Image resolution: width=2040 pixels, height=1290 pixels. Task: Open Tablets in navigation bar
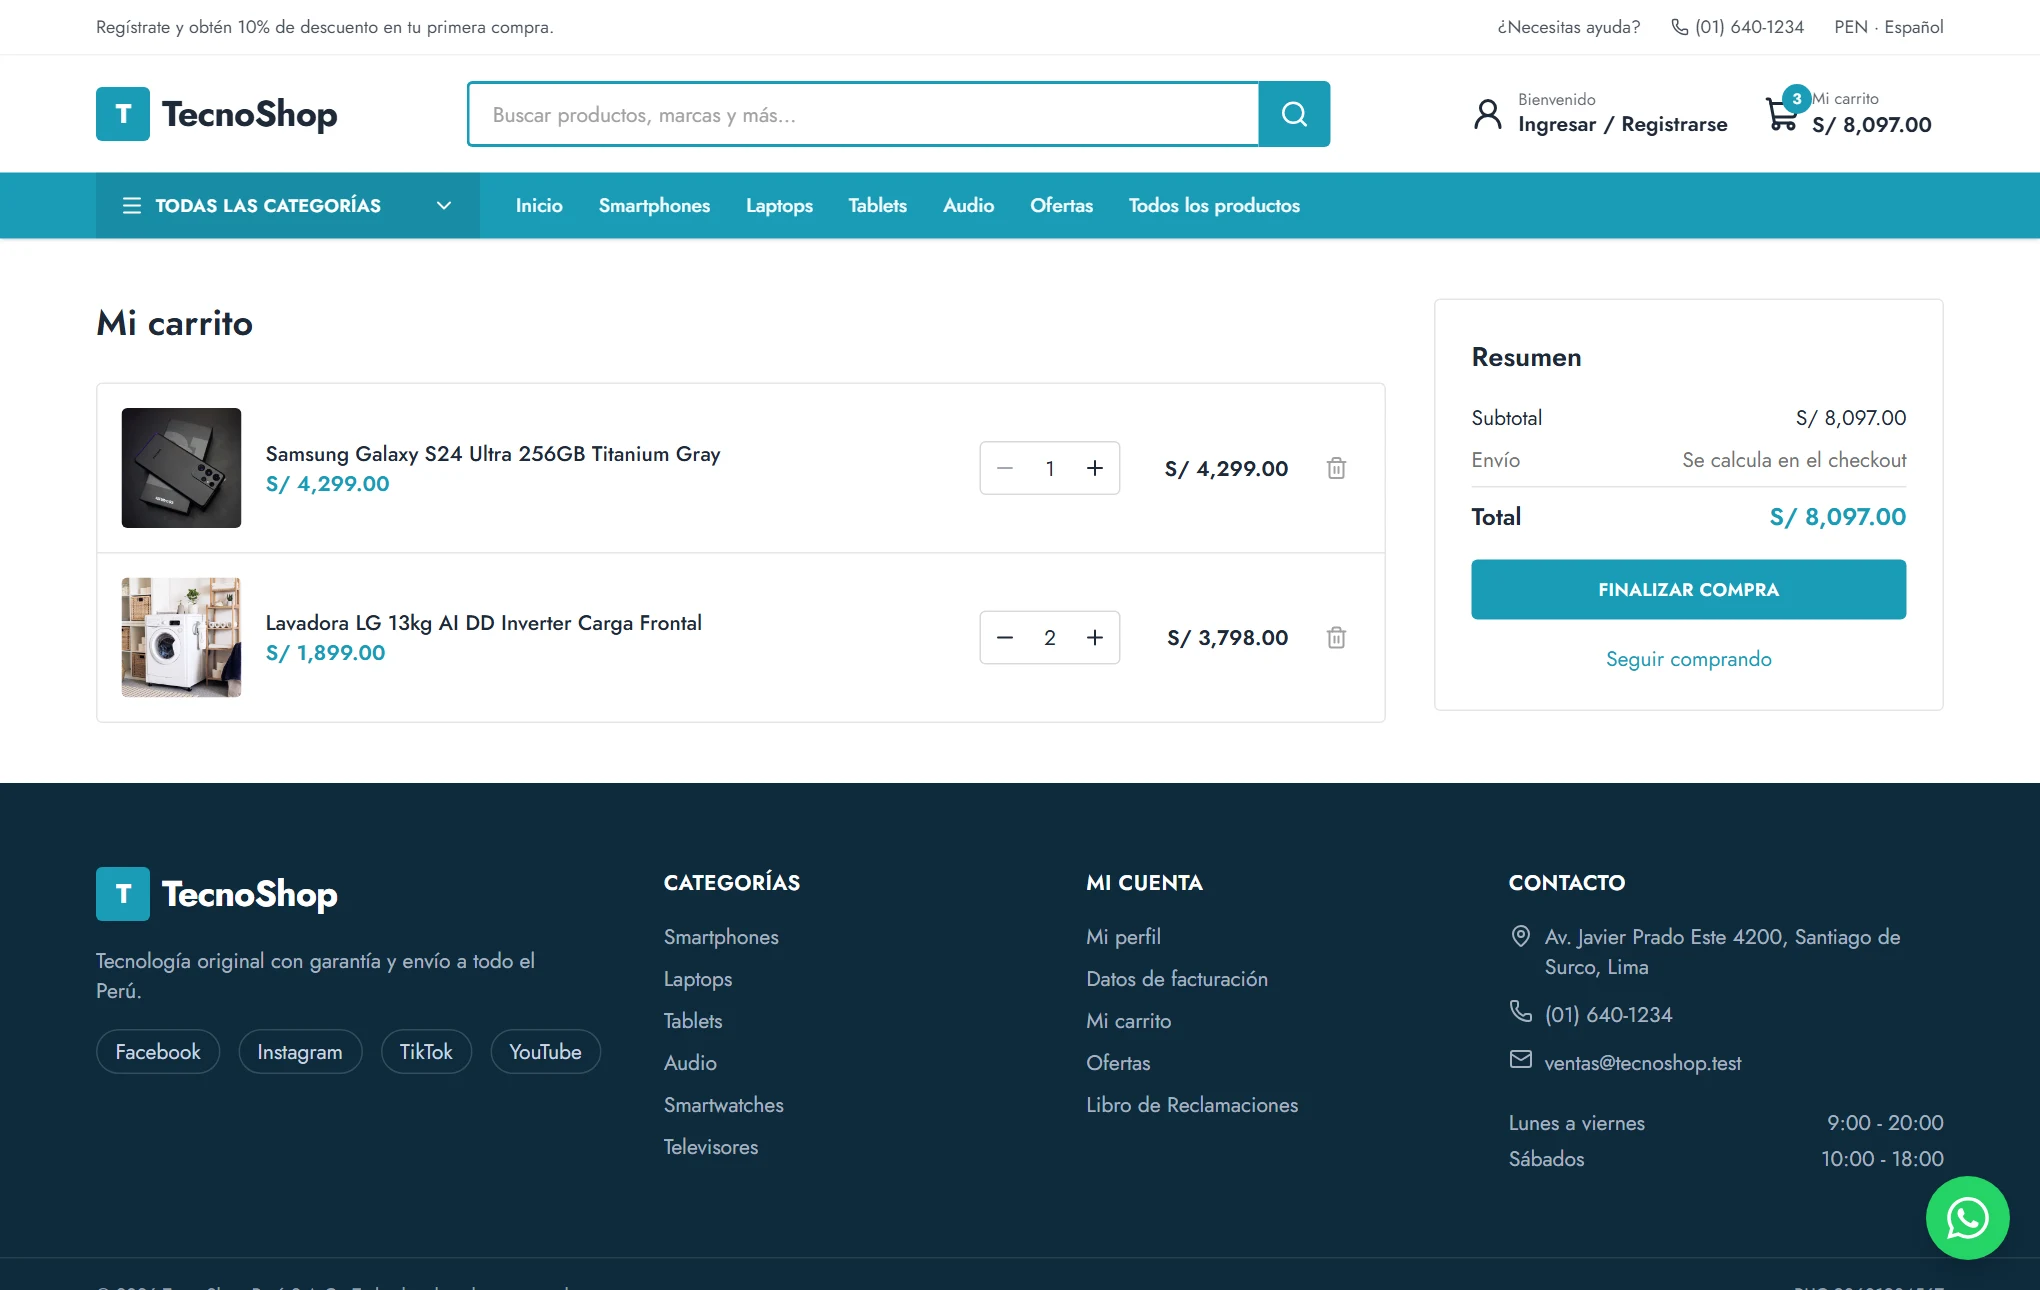pos(878,205)
